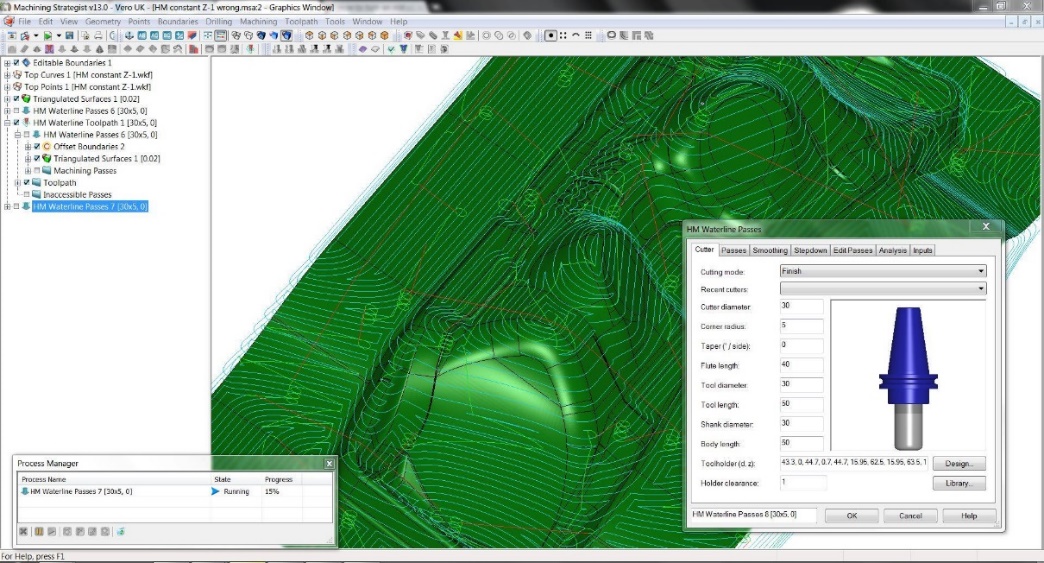
Task: Click the green run arrow toolbar icon
Action: click(47, 35)
